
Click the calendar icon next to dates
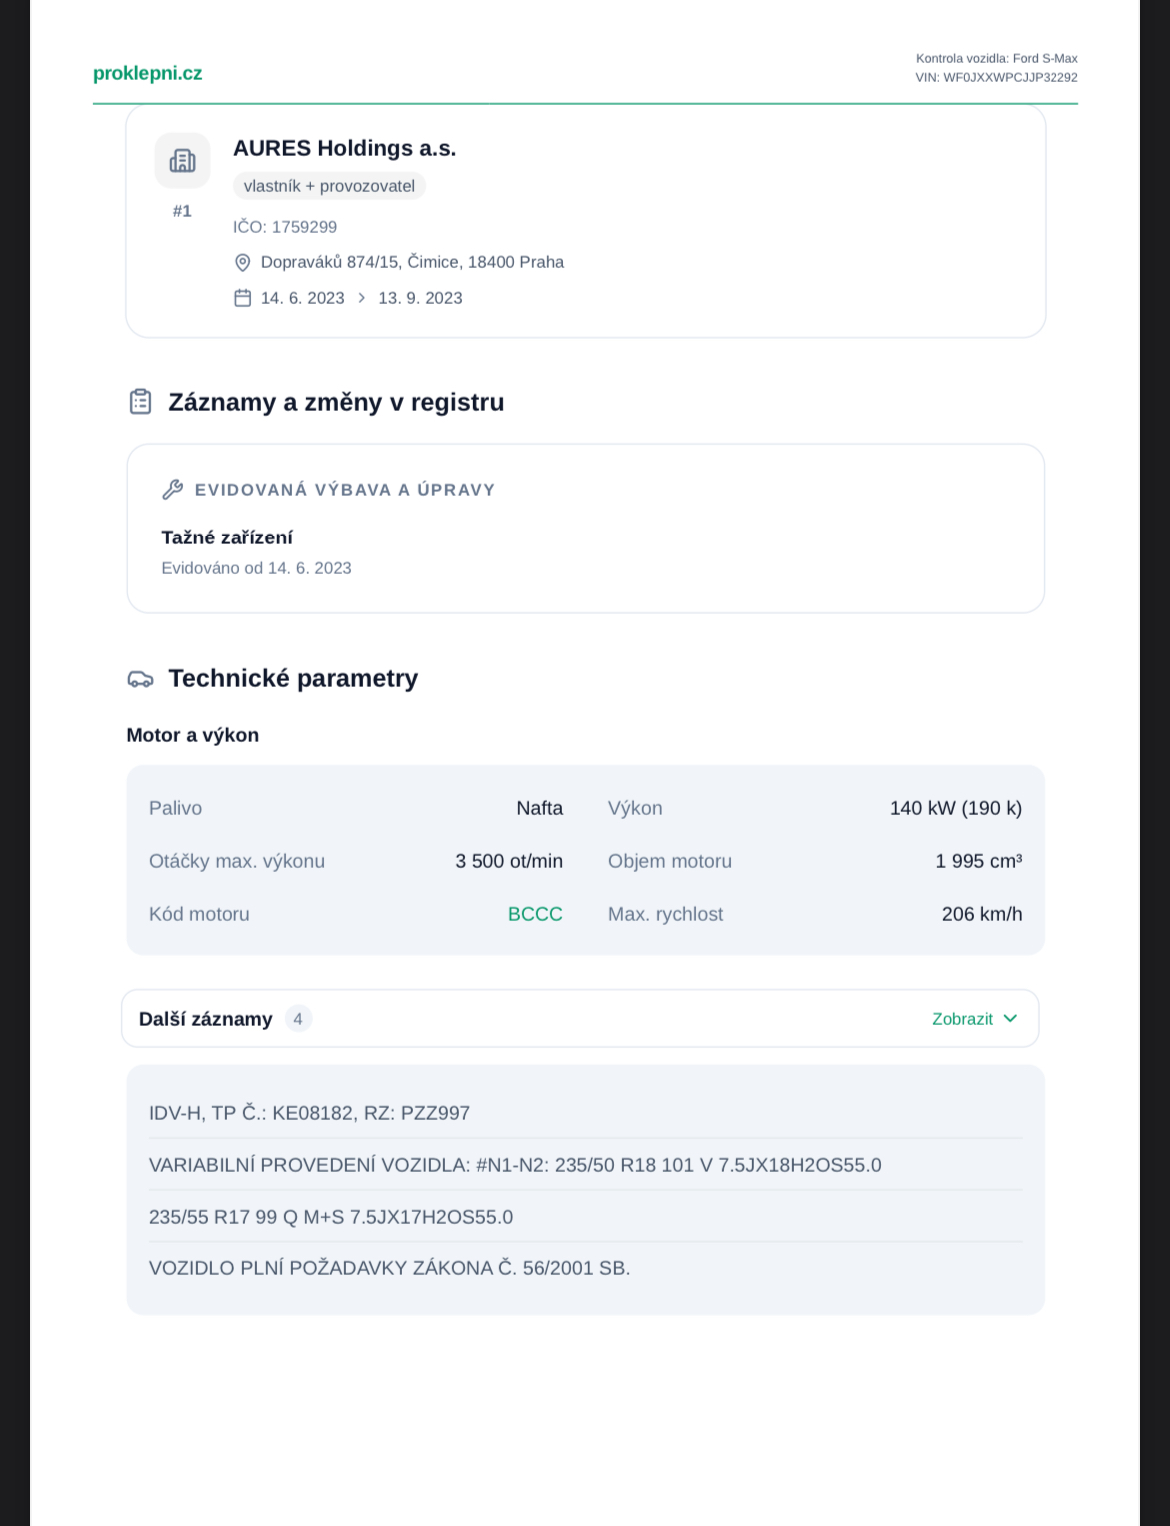click(242, 298)
